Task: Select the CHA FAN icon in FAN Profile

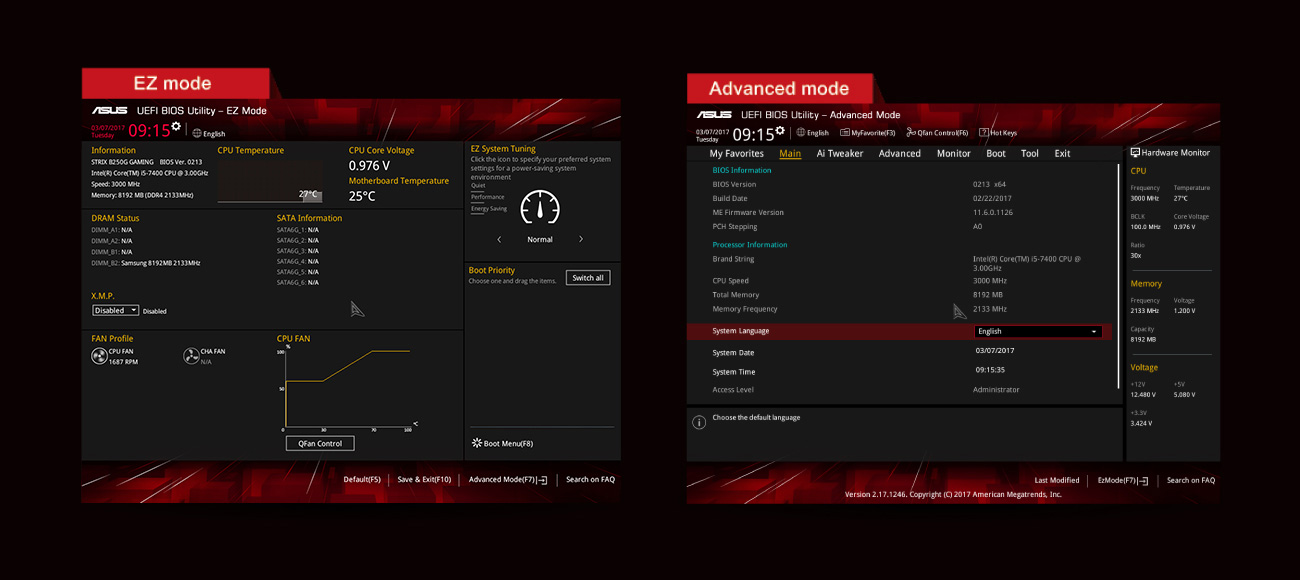Action: tap(191, 356)
